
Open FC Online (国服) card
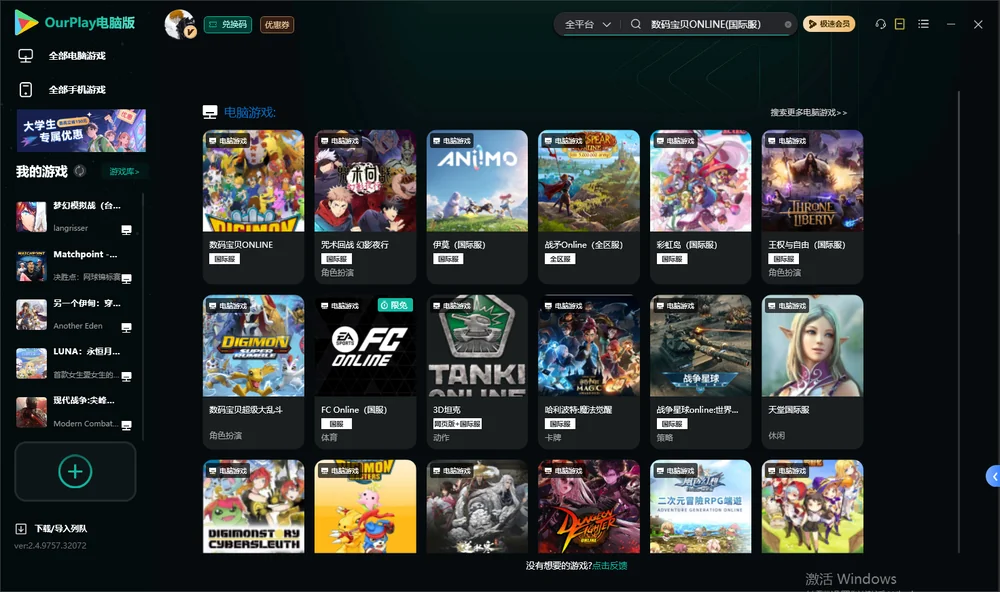coord(365,371)
